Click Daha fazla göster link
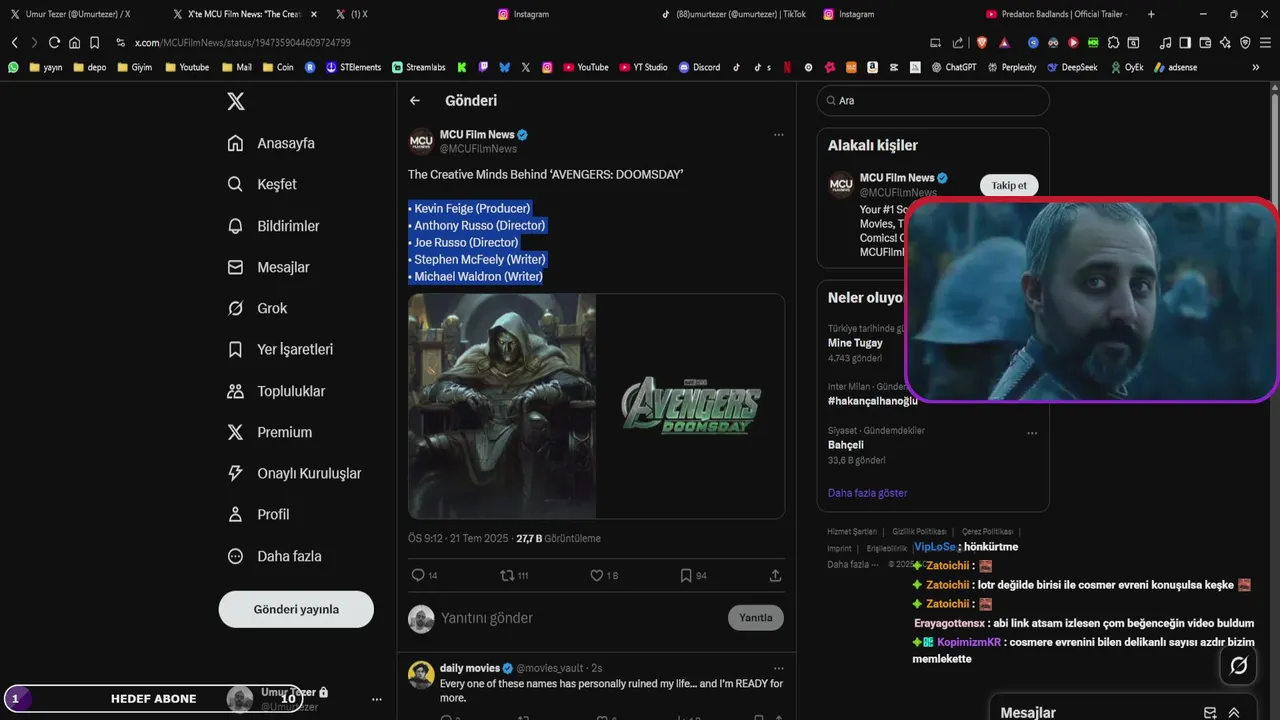The height and width of the screenshot is (720, 1280). click(868, 493)
